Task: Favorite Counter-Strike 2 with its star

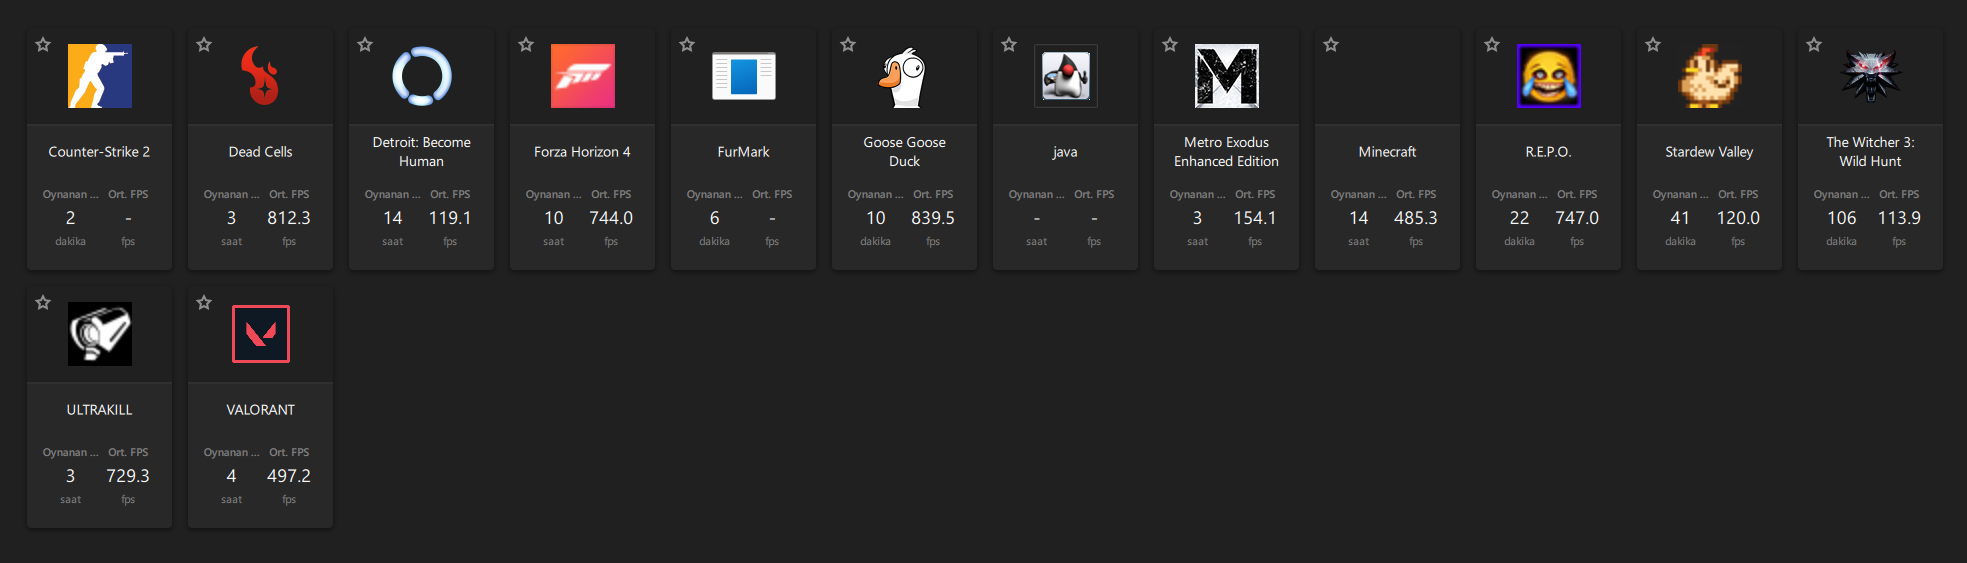Action: (x=43, y=44)
